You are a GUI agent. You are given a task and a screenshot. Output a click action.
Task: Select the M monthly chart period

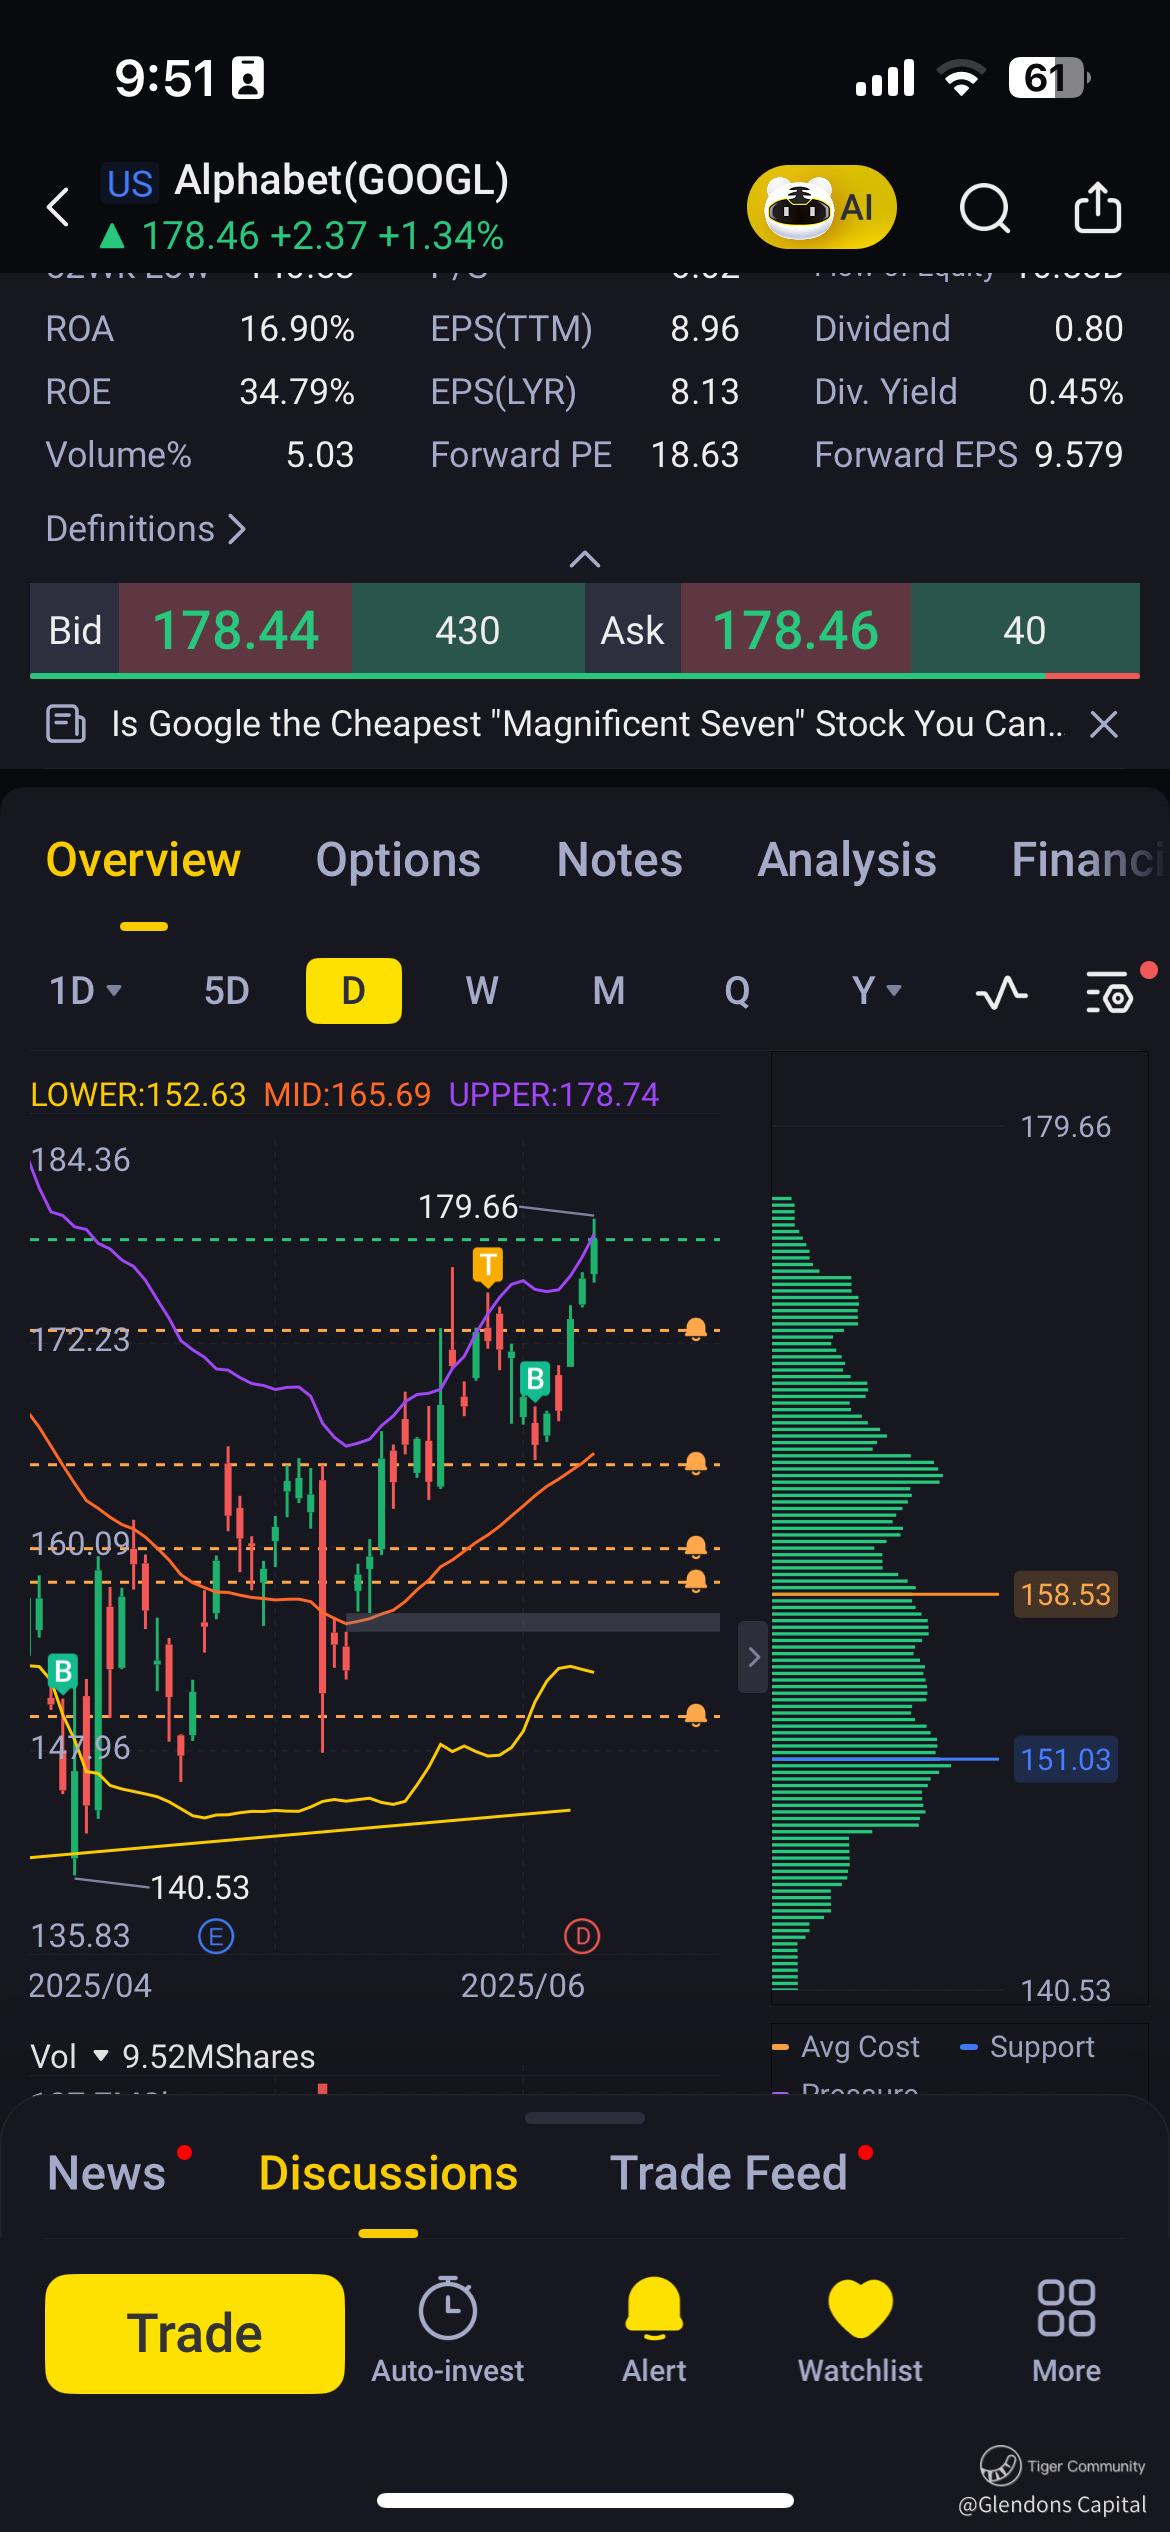(x=609, y=991)
